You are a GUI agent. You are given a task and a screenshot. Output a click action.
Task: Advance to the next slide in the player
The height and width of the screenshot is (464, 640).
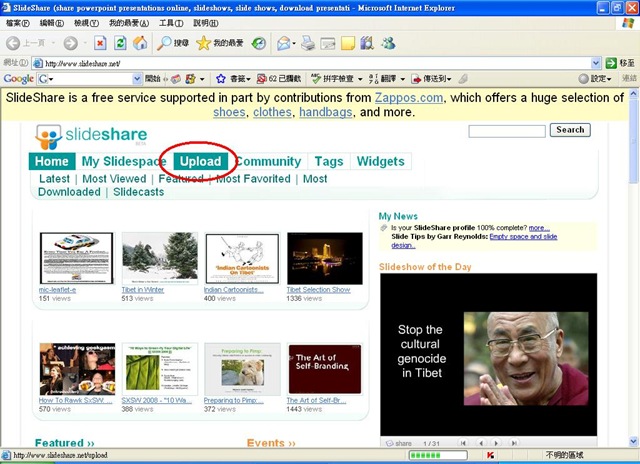coord(496,443)
